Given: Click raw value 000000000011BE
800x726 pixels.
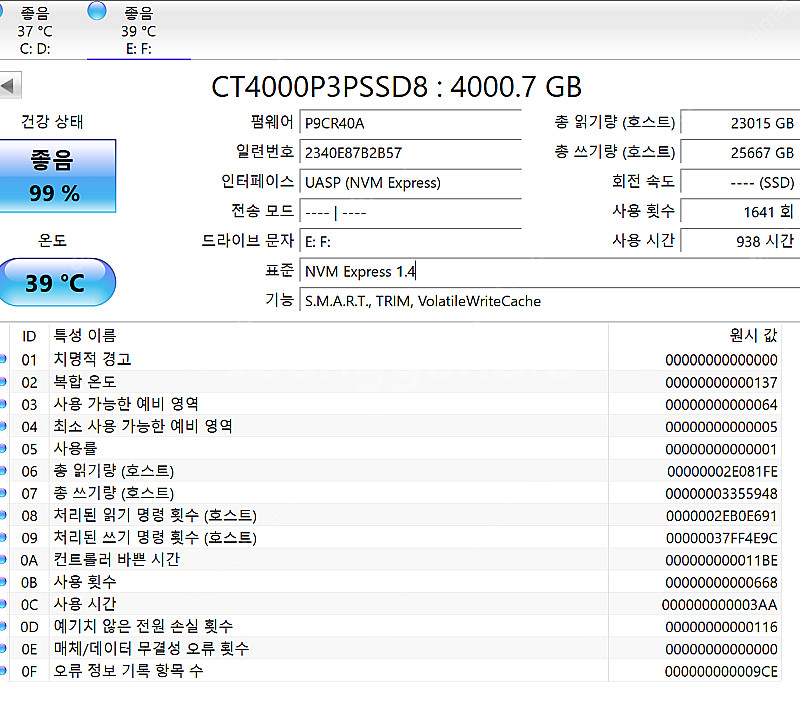Looking at the screenshot, I should coord(721,561).
